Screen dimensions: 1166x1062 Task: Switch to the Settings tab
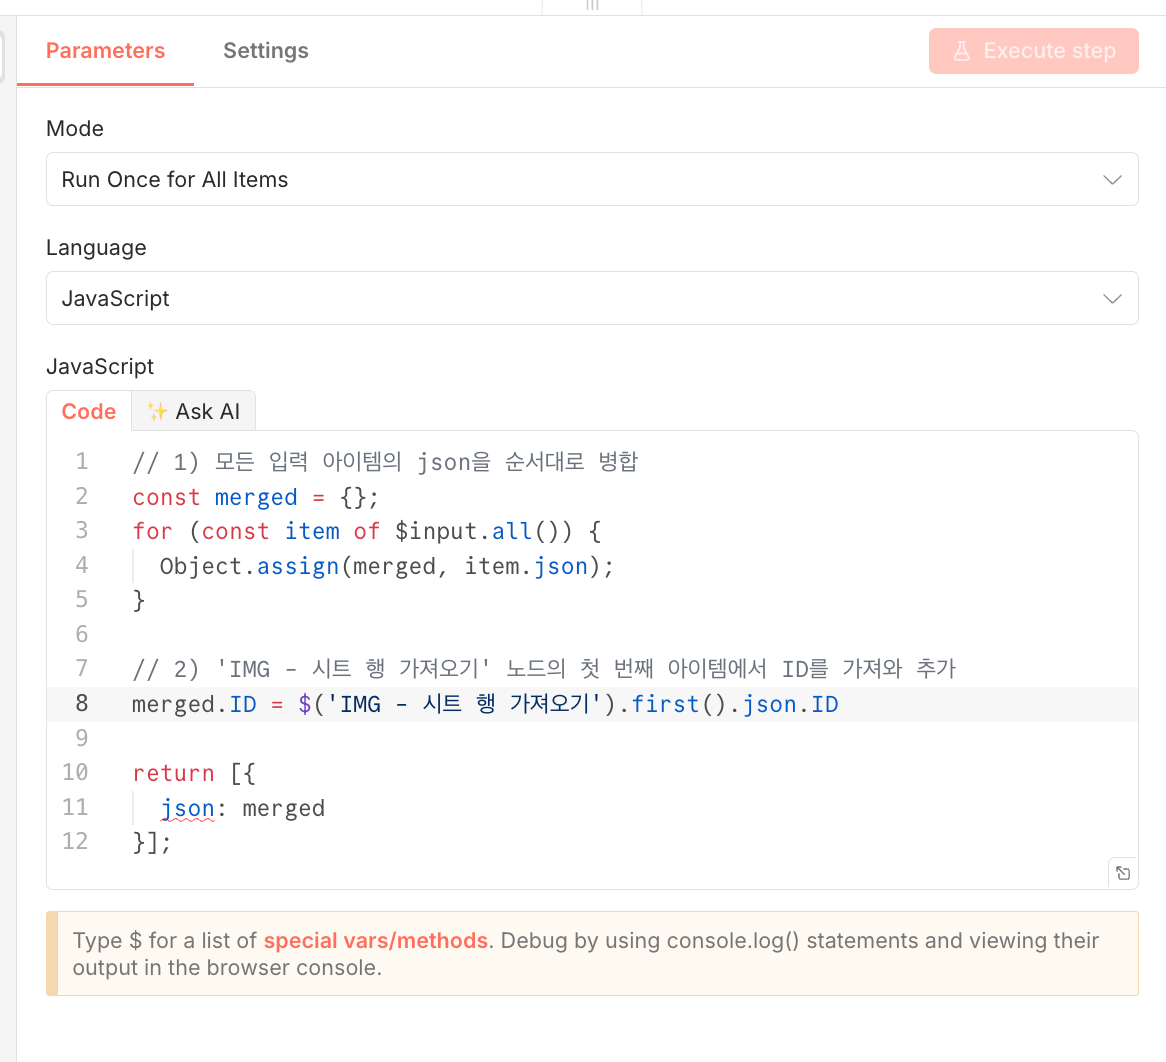(x=266, y=51)
